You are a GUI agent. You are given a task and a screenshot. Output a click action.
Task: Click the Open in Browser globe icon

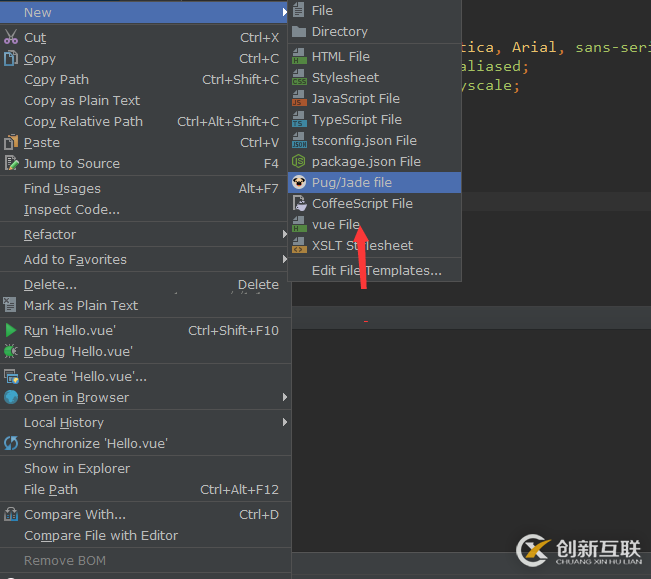(11, 397)
